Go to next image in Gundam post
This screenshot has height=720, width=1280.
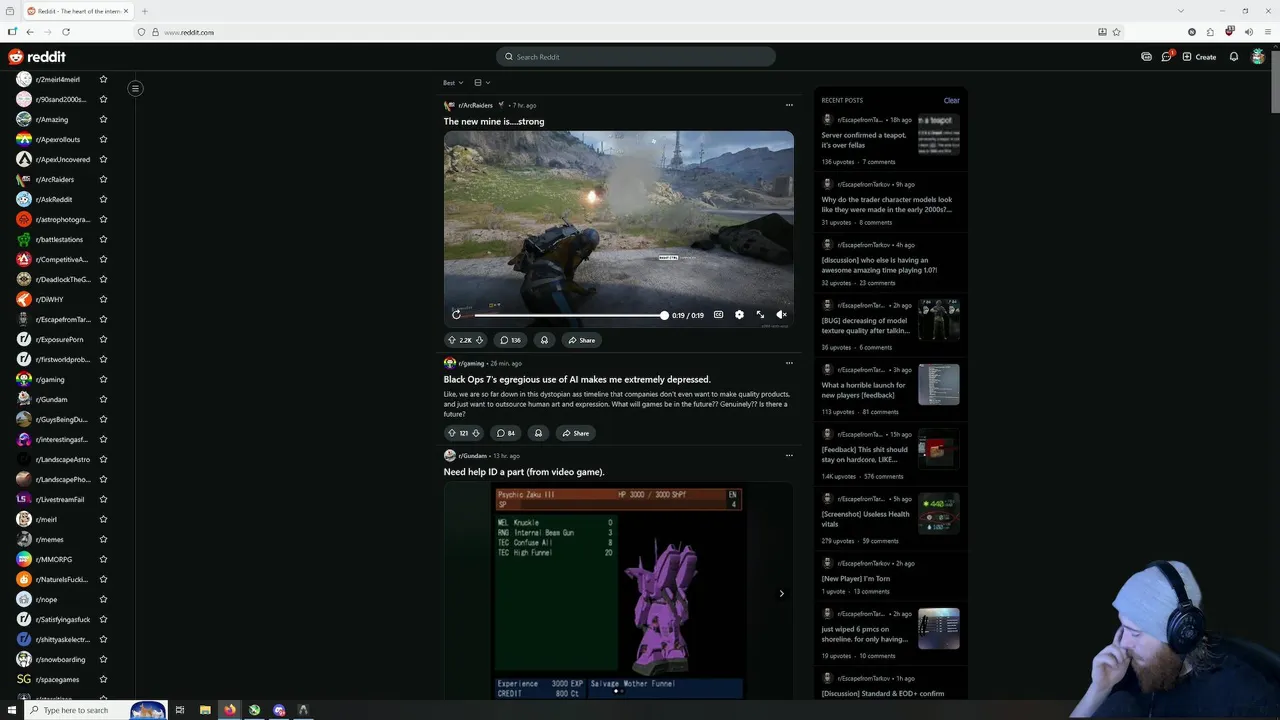coord(781,593)
